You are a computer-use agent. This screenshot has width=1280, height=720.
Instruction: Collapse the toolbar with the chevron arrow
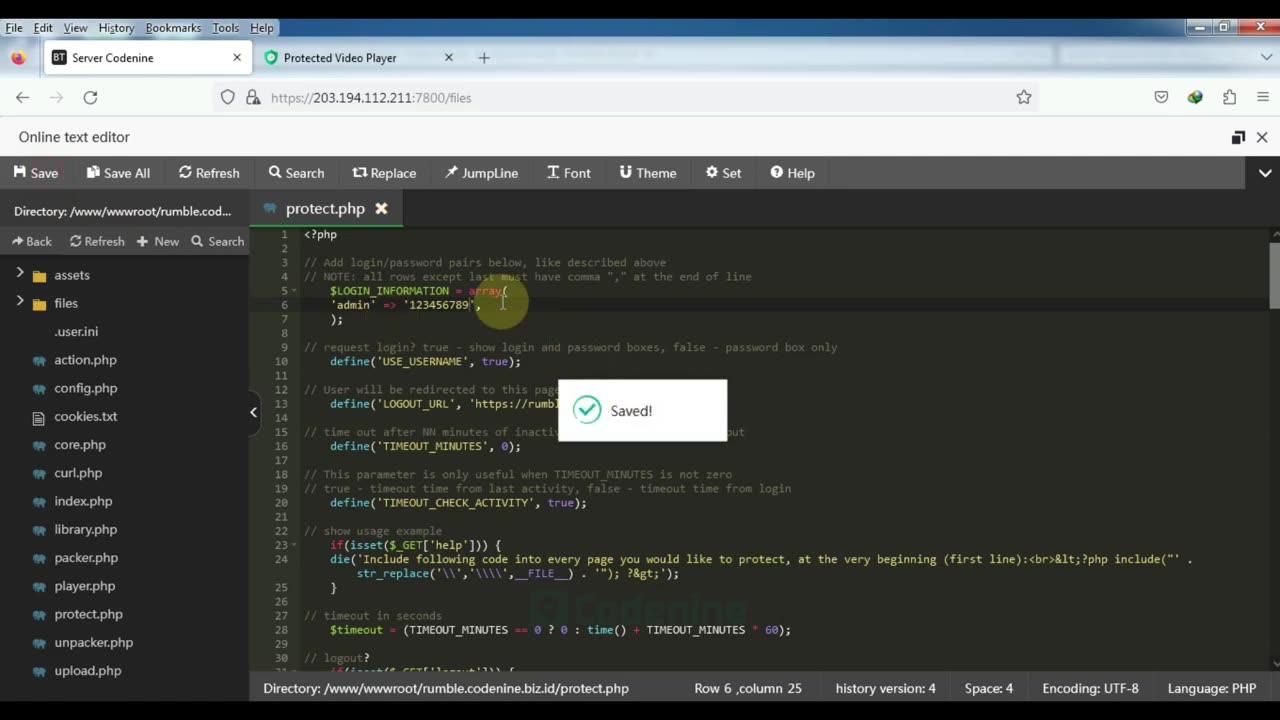tap(1264, 173)
